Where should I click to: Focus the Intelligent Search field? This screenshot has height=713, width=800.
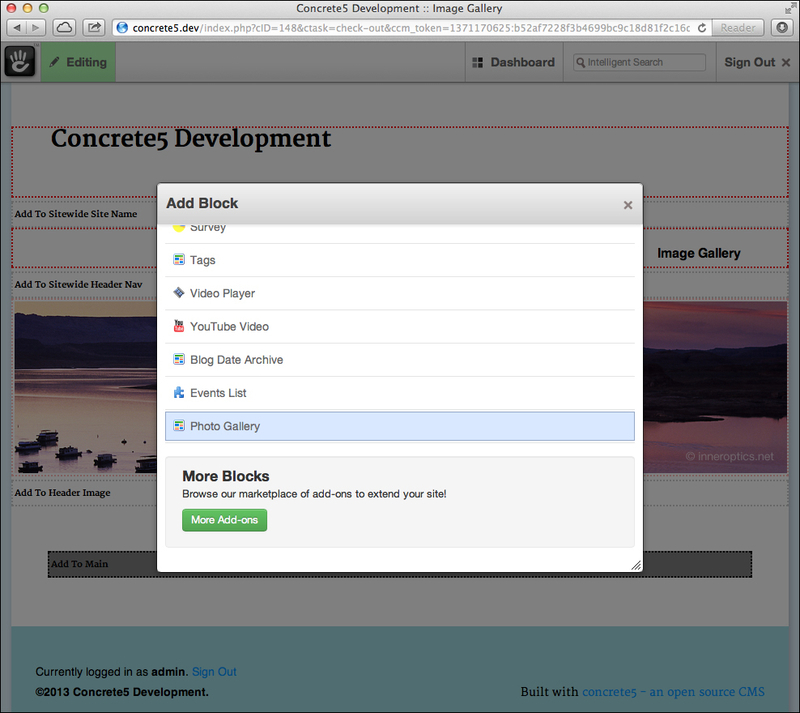pyautogui.click(x=639, y=62)
